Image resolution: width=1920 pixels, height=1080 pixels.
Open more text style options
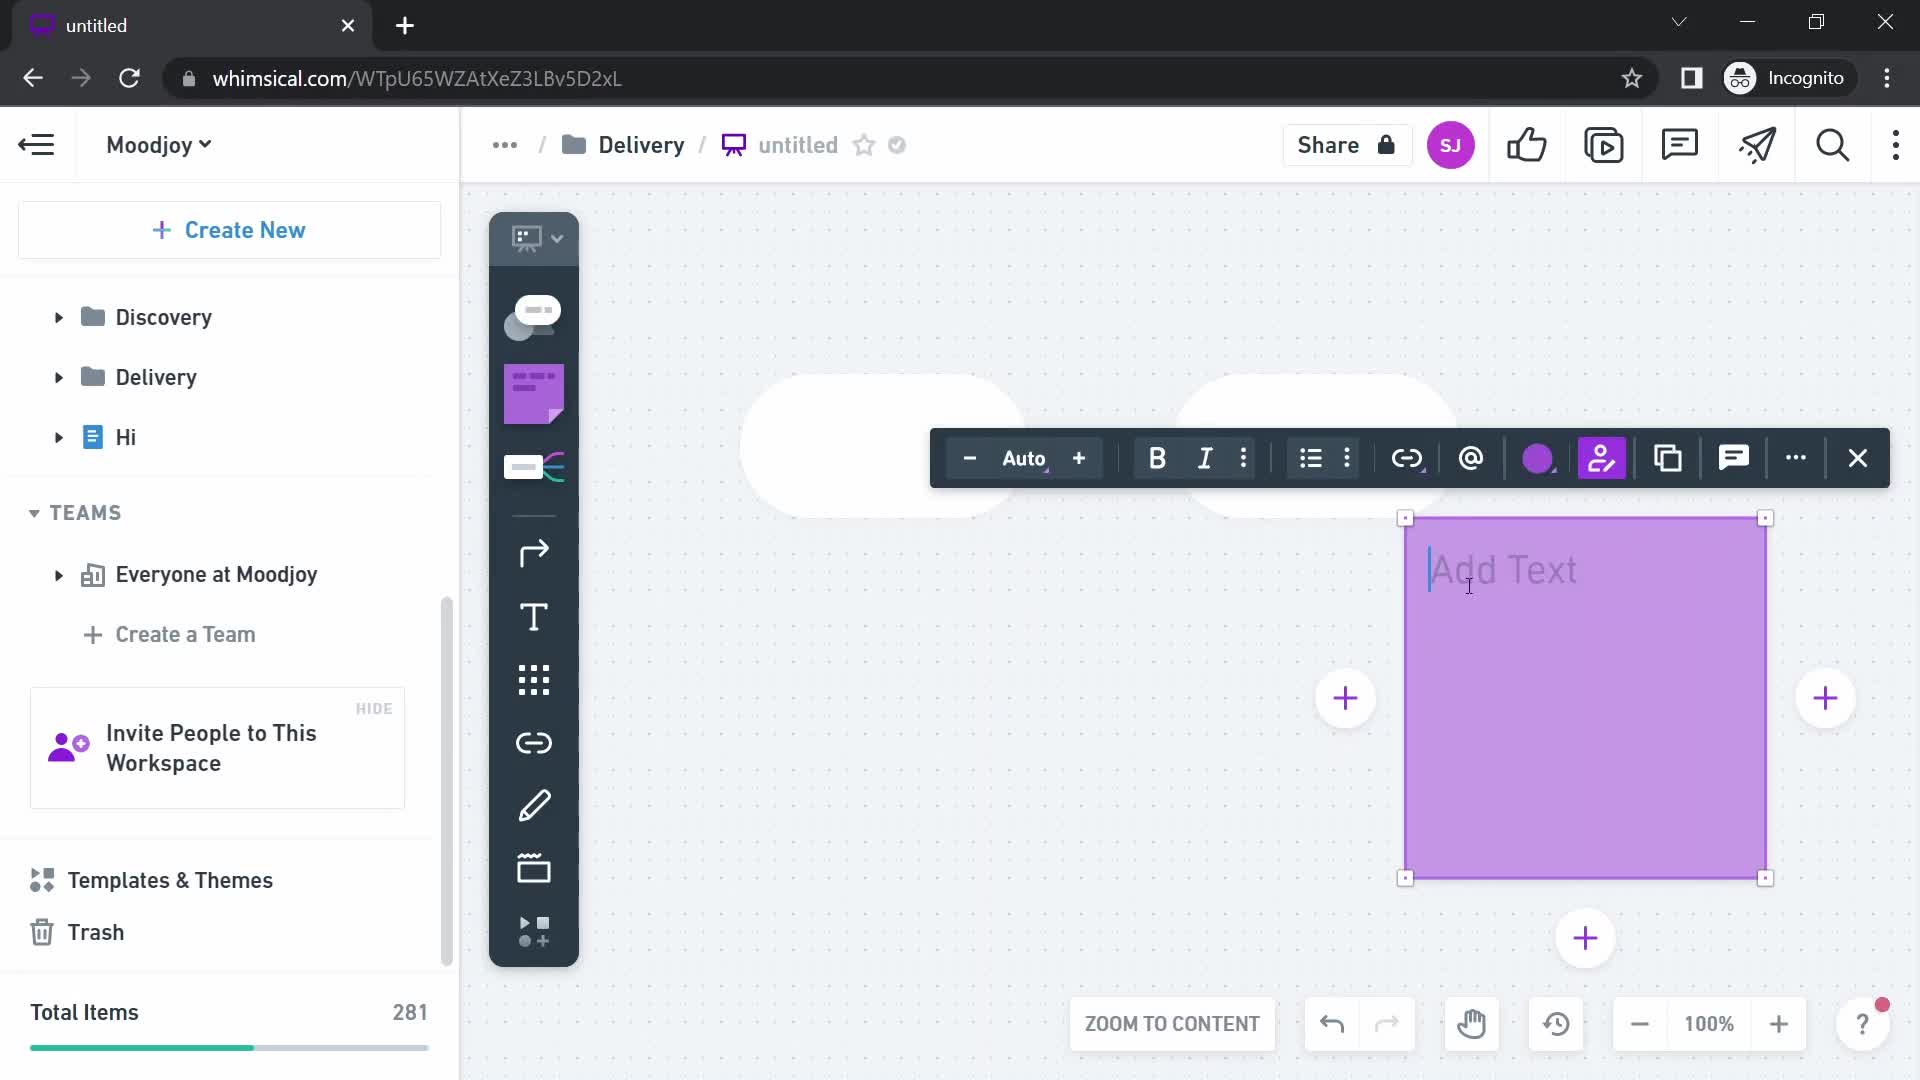point(1244,458)
